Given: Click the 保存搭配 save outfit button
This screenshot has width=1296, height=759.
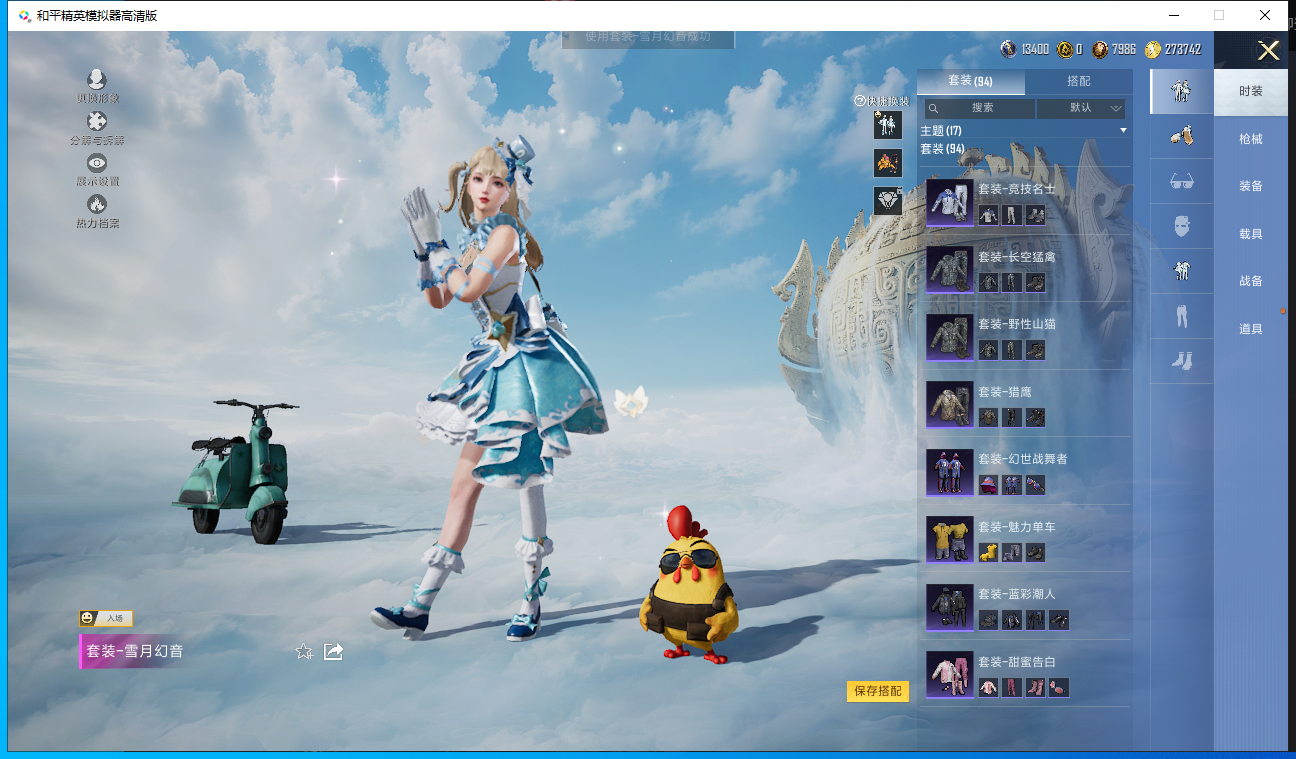Looking at the screenshot, I should point(878,691).
